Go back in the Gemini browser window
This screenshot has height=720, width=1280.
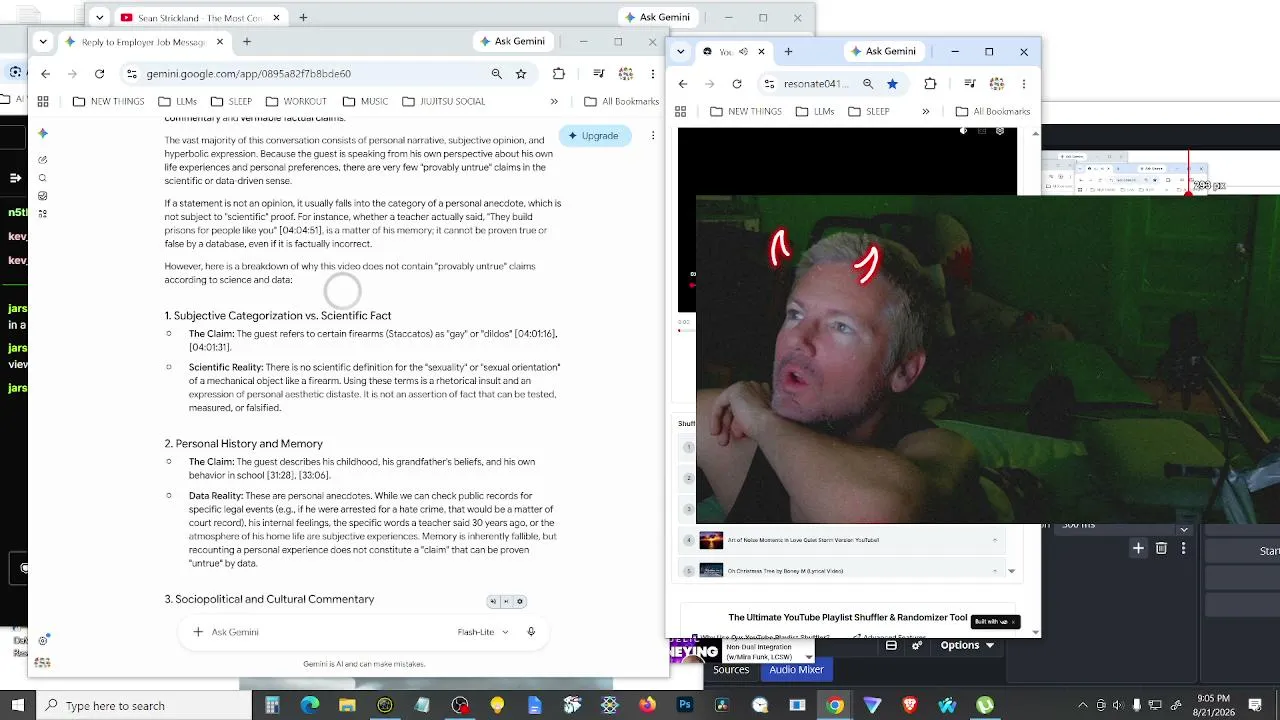coord(45,73)
